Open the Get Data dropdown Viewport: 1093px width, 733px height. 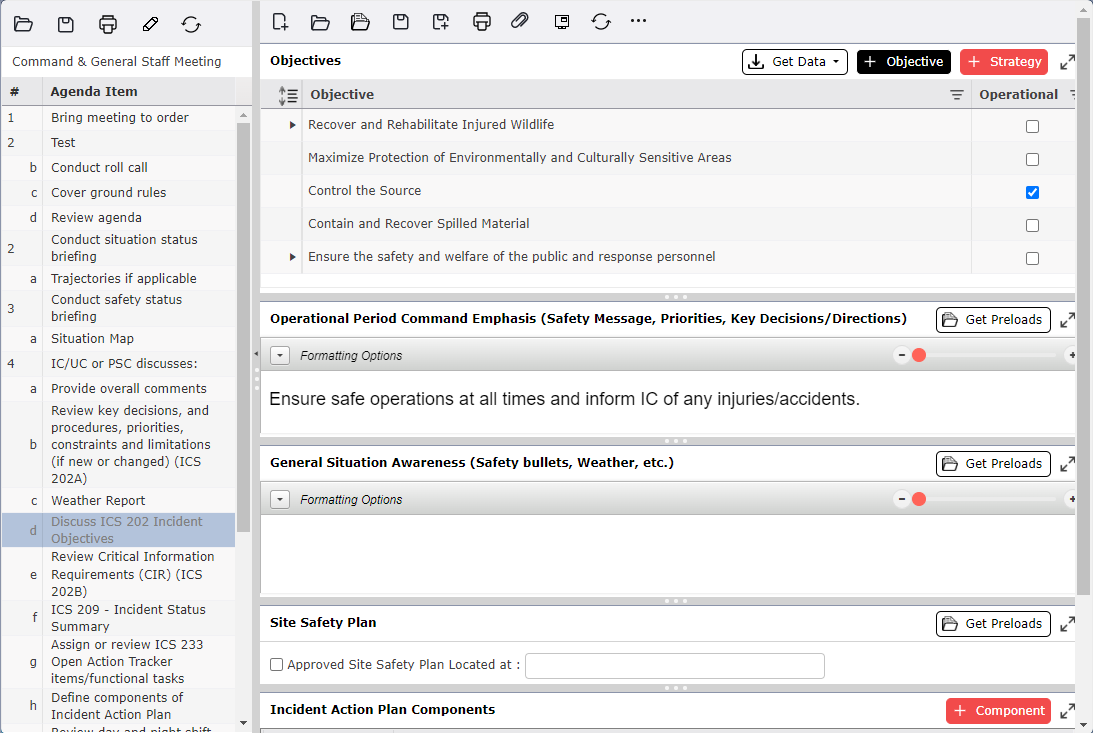pyautogui.click(x=794, y=62)
